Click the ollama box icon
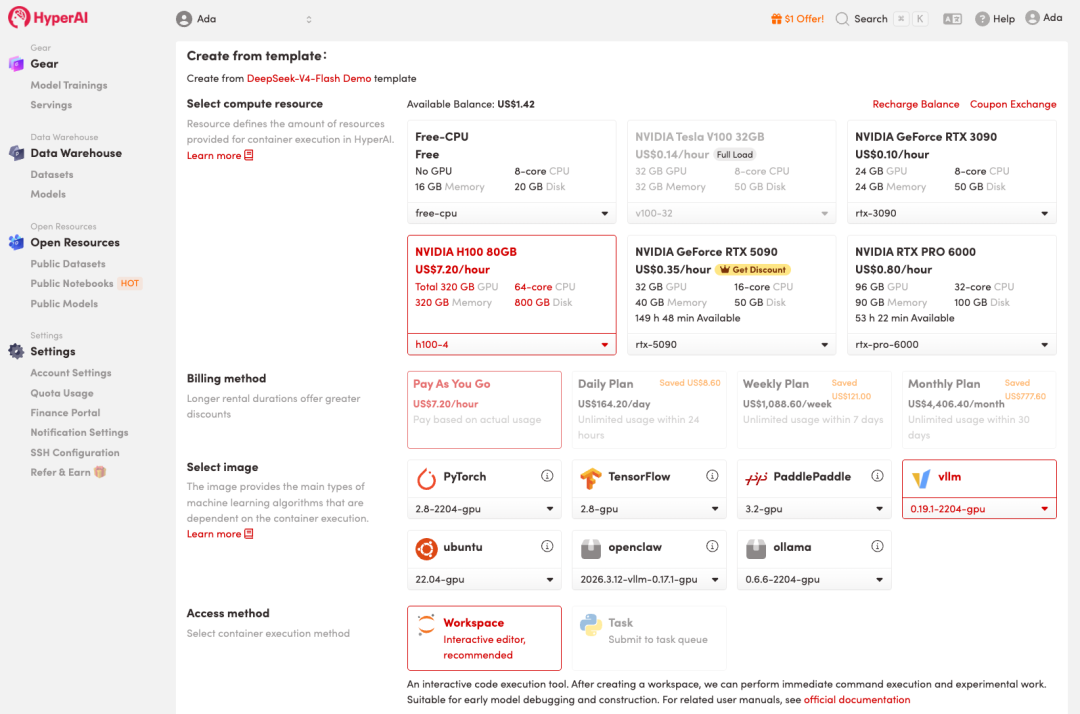1080x714 pixels. tap(756, 549)
